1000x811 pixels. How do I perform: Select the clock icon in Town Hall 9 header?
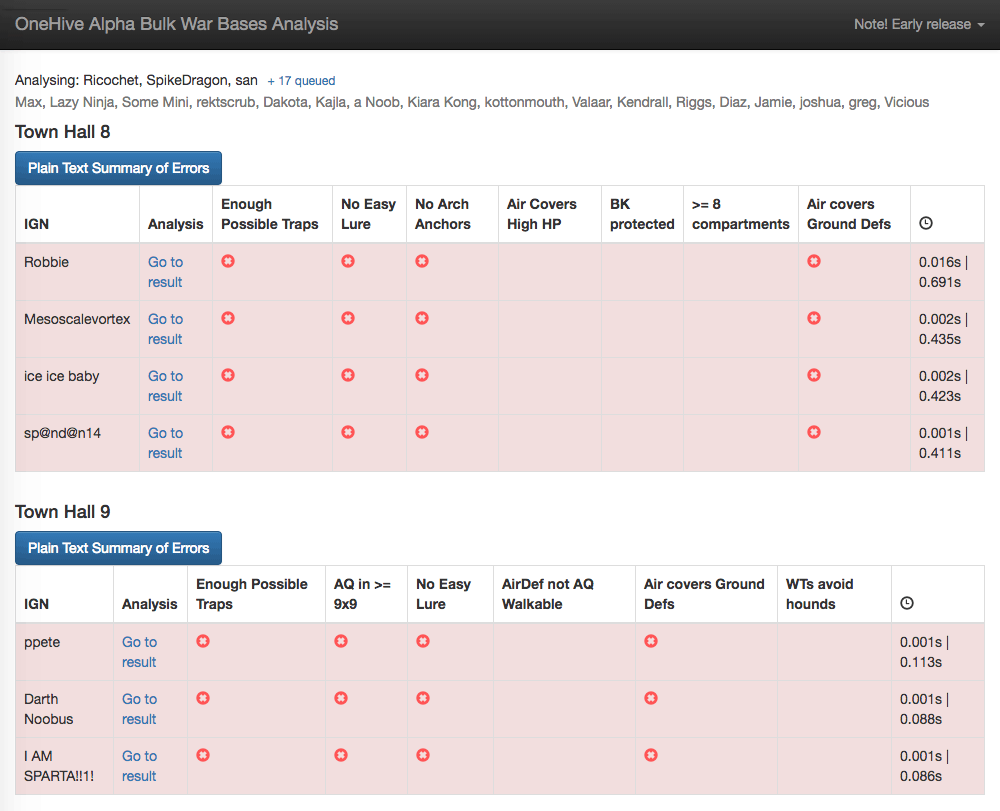tap(906, 603)
